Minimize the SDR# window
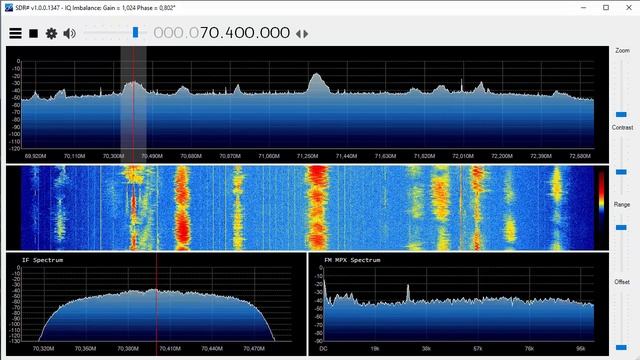 (x=584, y=7)
